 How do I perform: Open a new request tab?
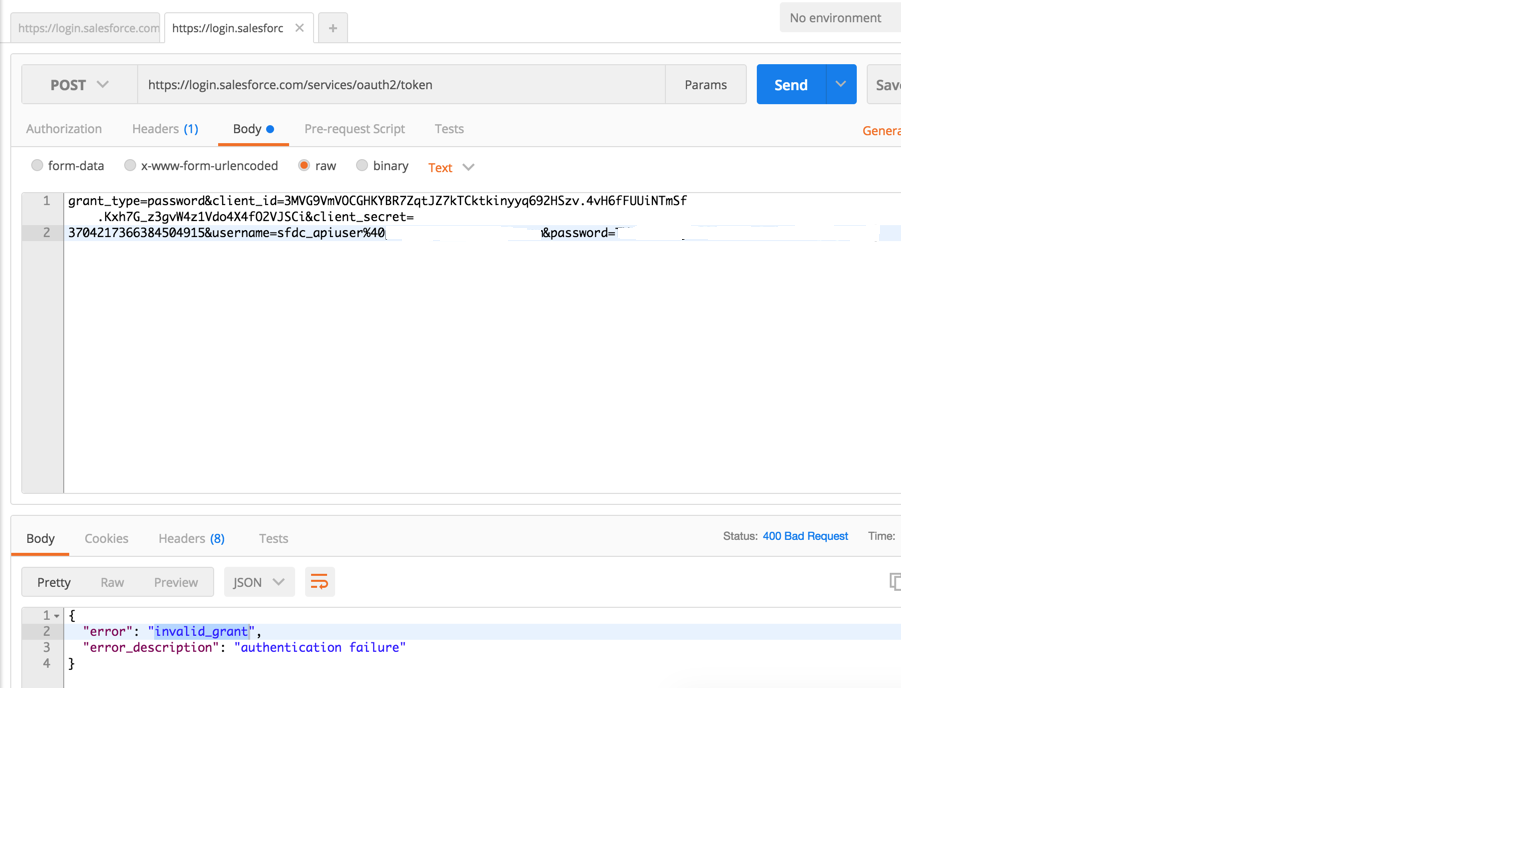[x=333, y=28]
